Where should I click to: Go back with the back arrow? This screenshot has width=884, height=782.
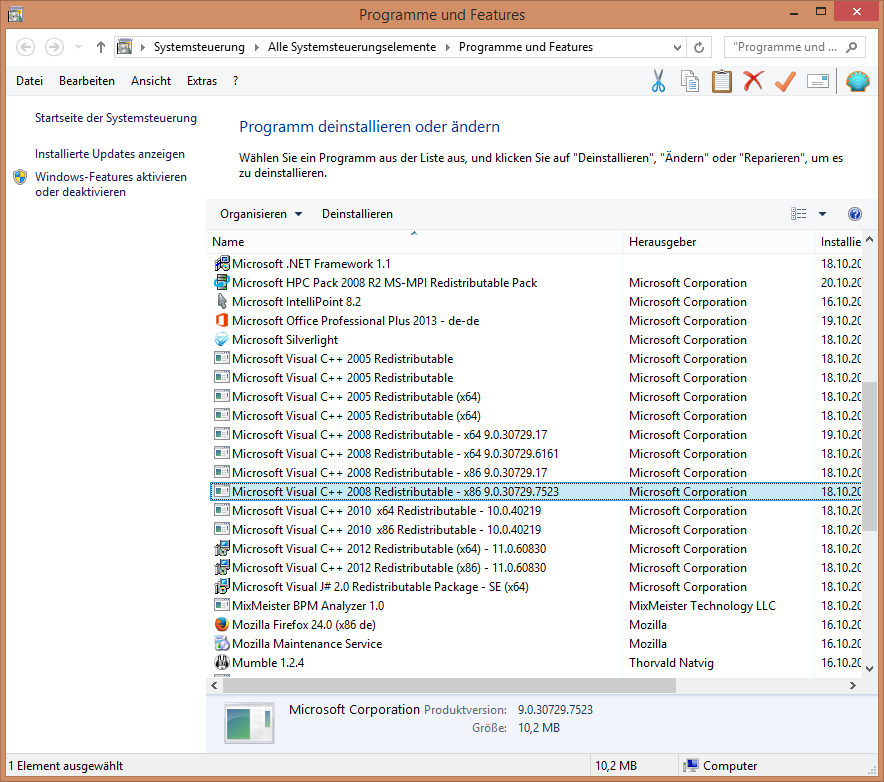coord(25,47)
